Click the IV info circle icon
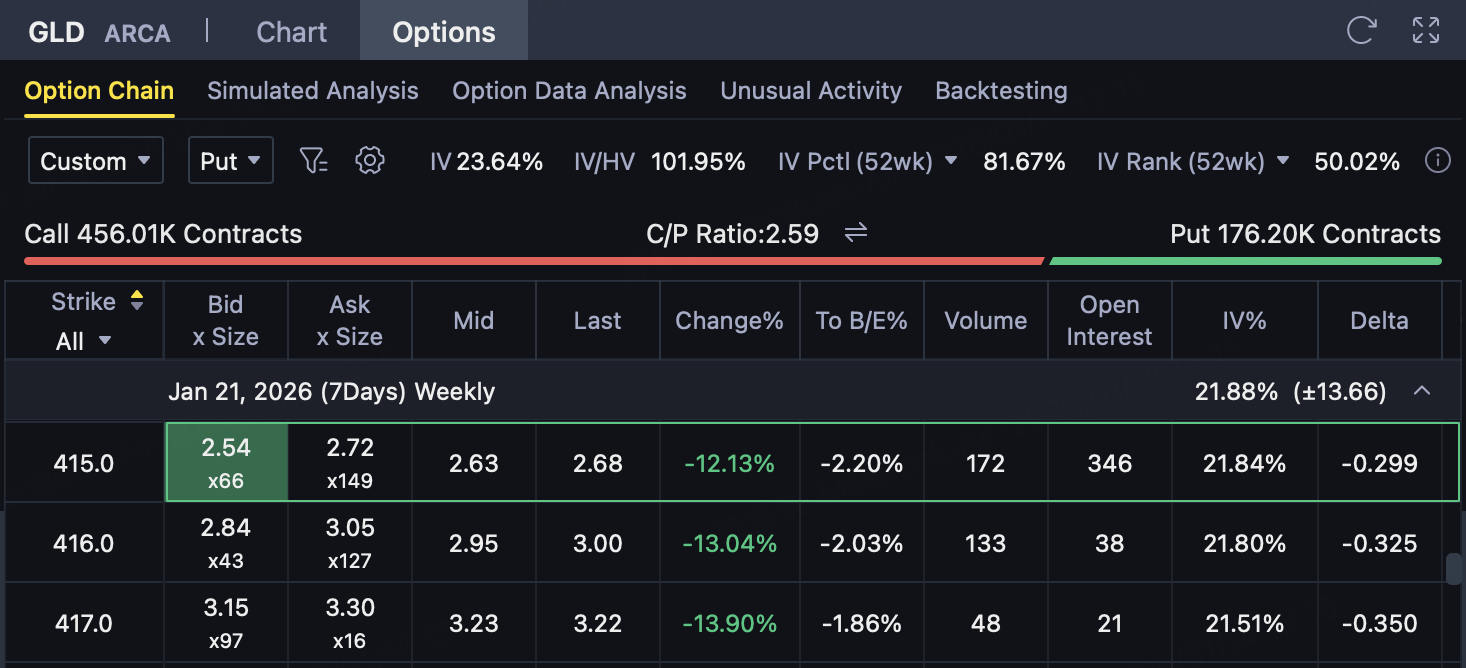 point(1438,161)
